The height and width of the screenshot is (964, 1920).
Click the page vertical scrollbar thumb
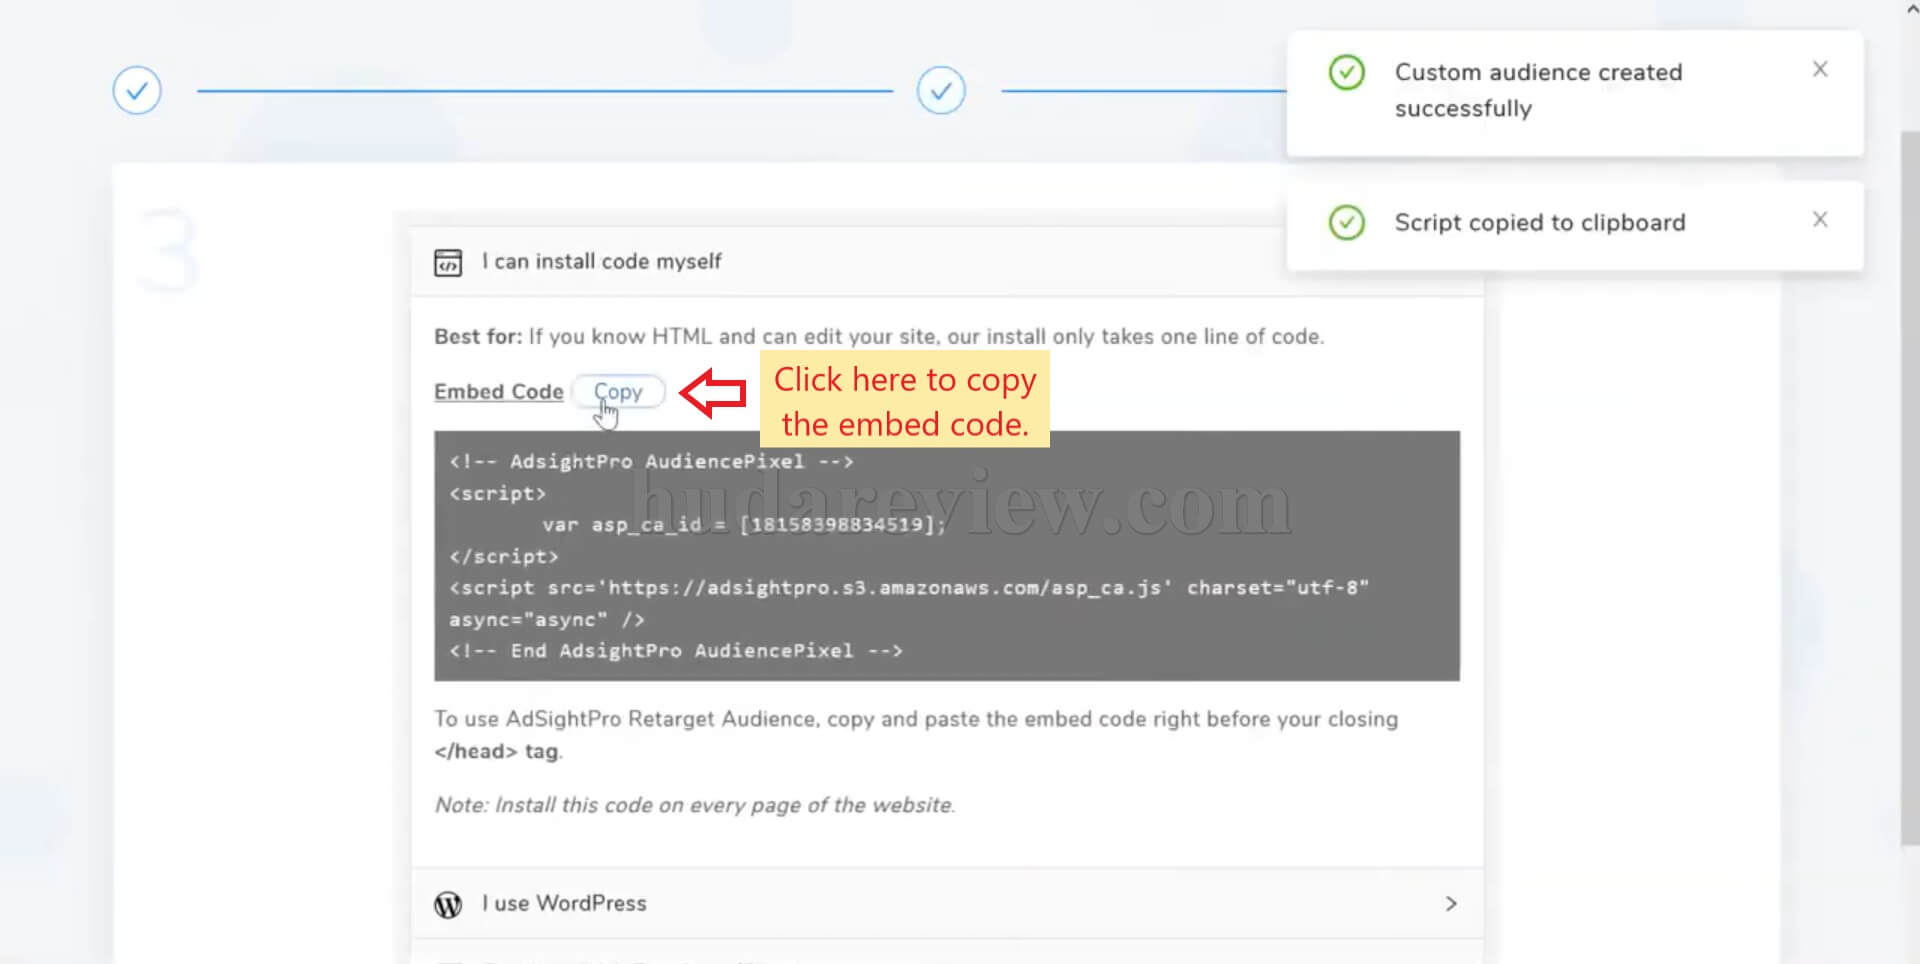[x=1910, y=490]
